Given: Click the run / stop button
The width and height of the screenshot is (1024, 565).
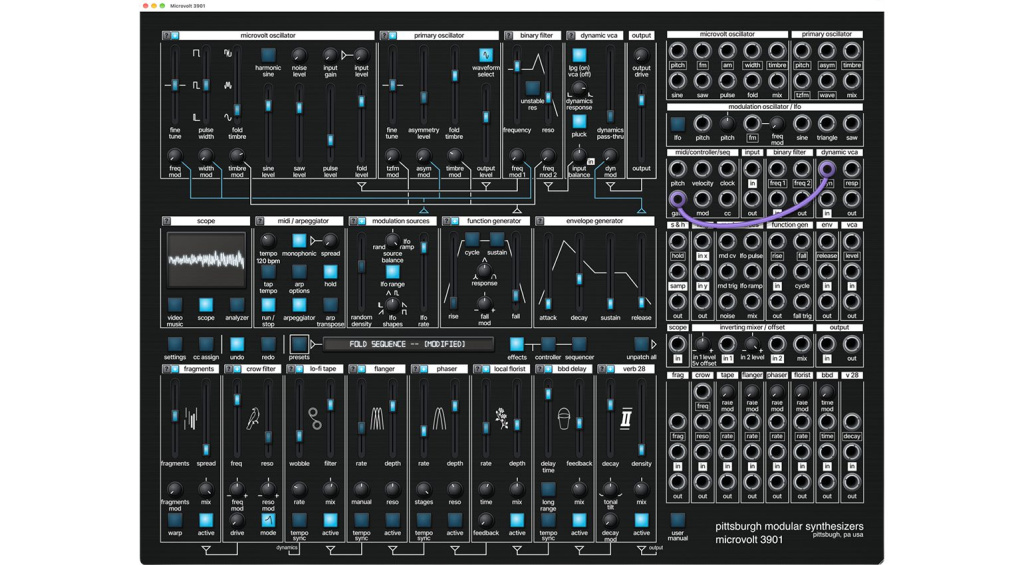Looking at the screenshot, I should tap(268, 304).
